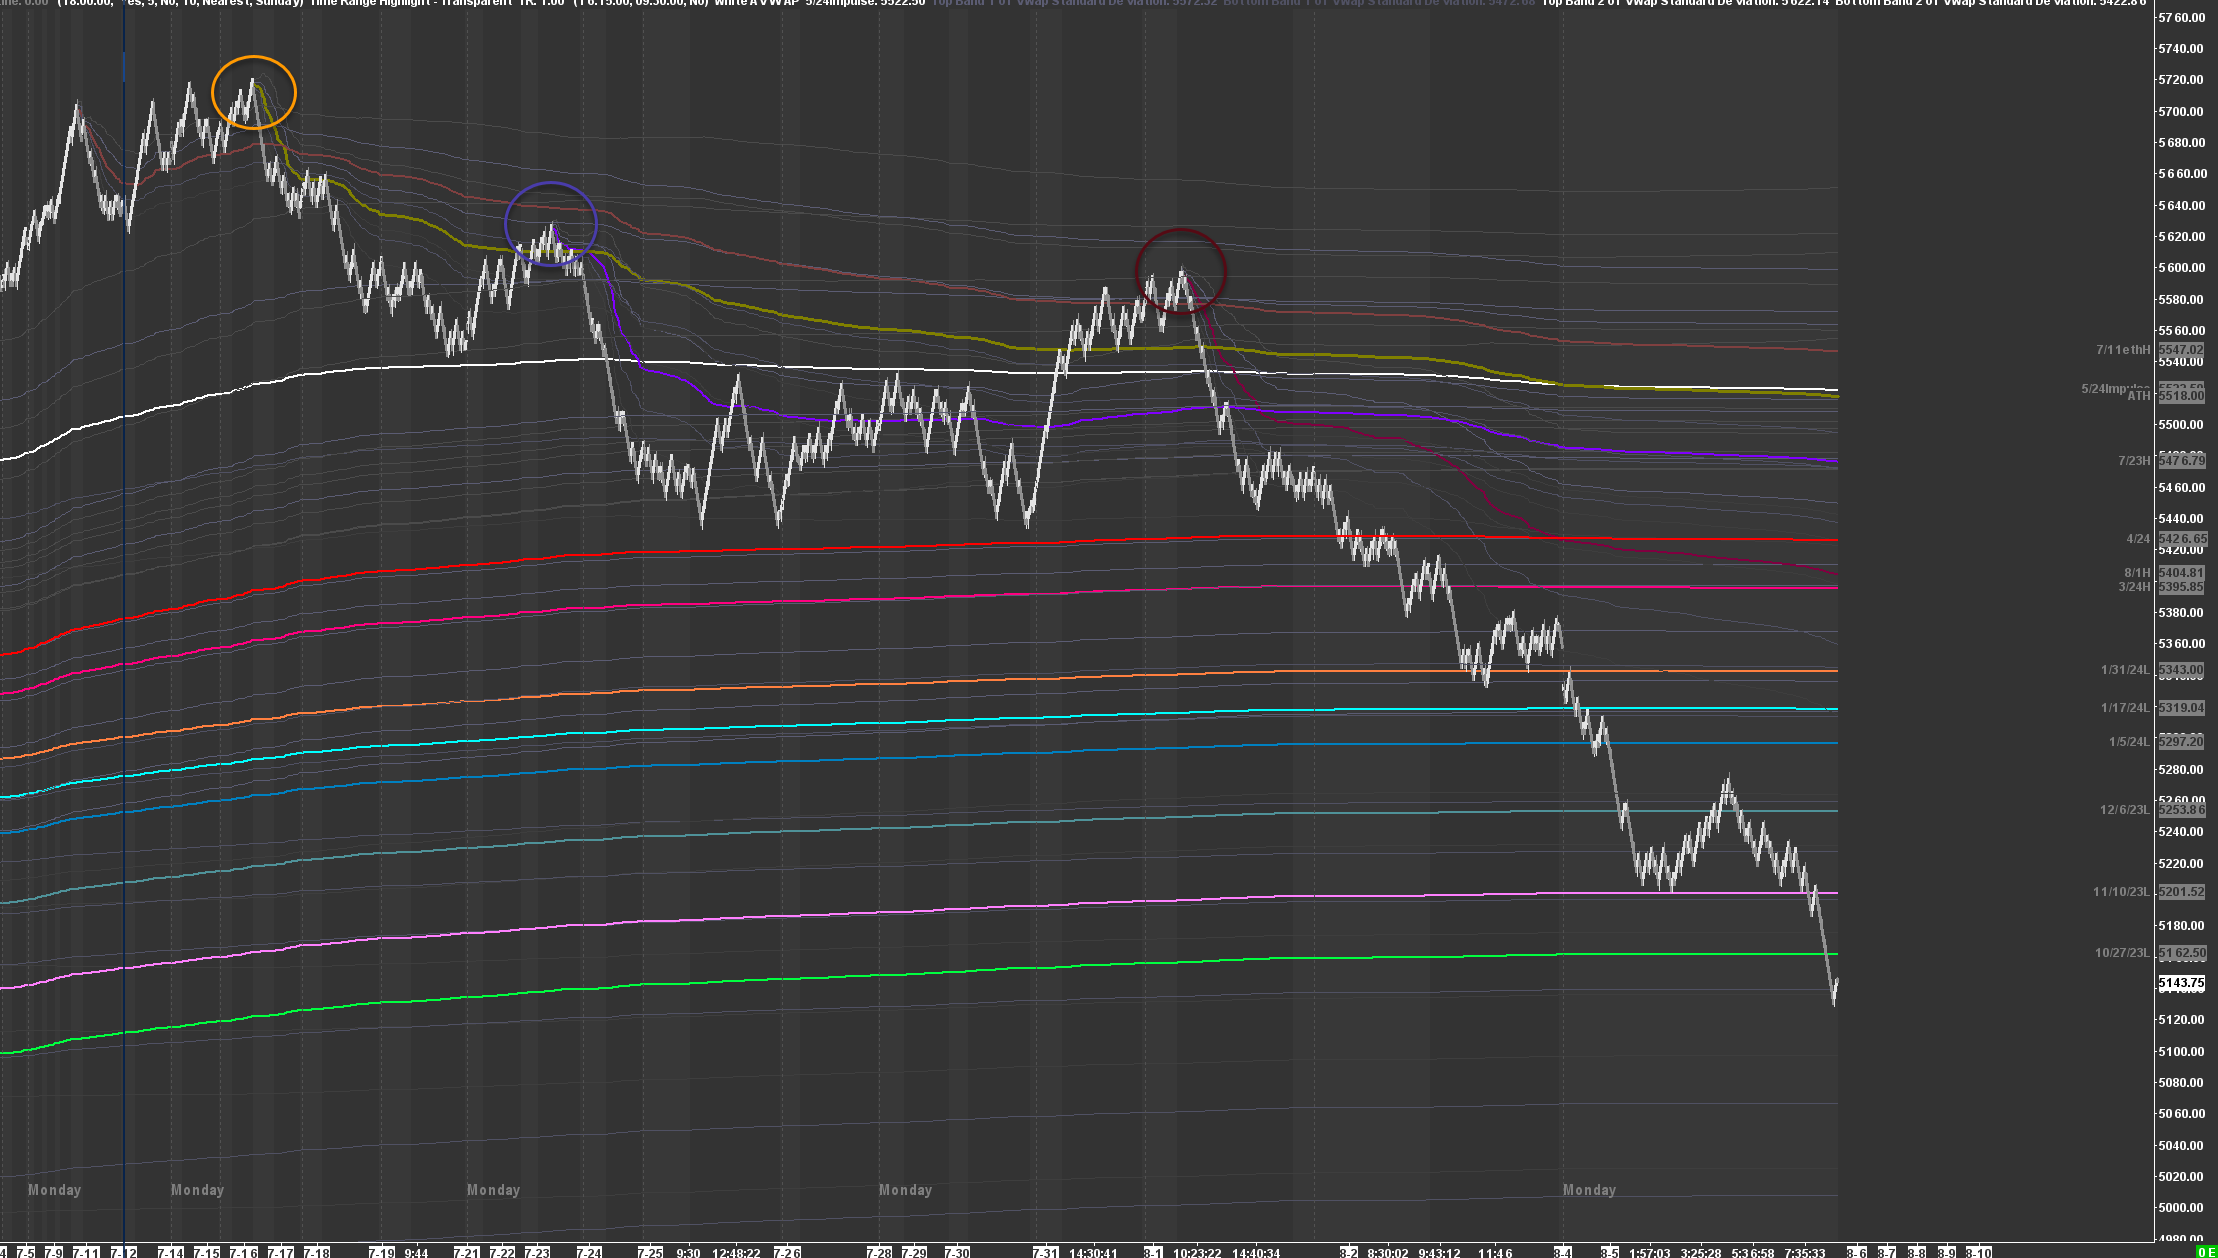Select the 7-24 date marker on time axis
2218x1258 pixels.
point(589,1252)
